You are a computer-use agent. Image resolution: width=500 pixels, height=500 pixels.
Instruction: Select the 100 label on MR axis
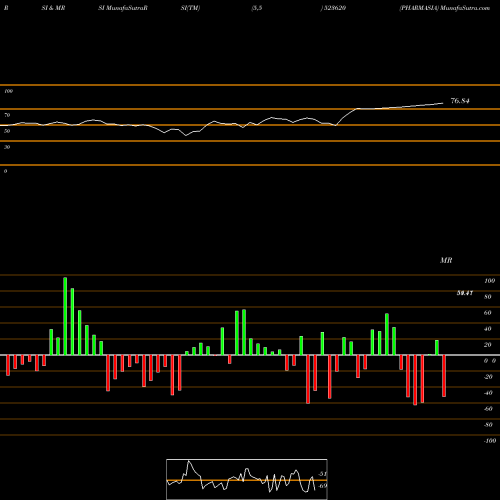(x=490, y=281)
